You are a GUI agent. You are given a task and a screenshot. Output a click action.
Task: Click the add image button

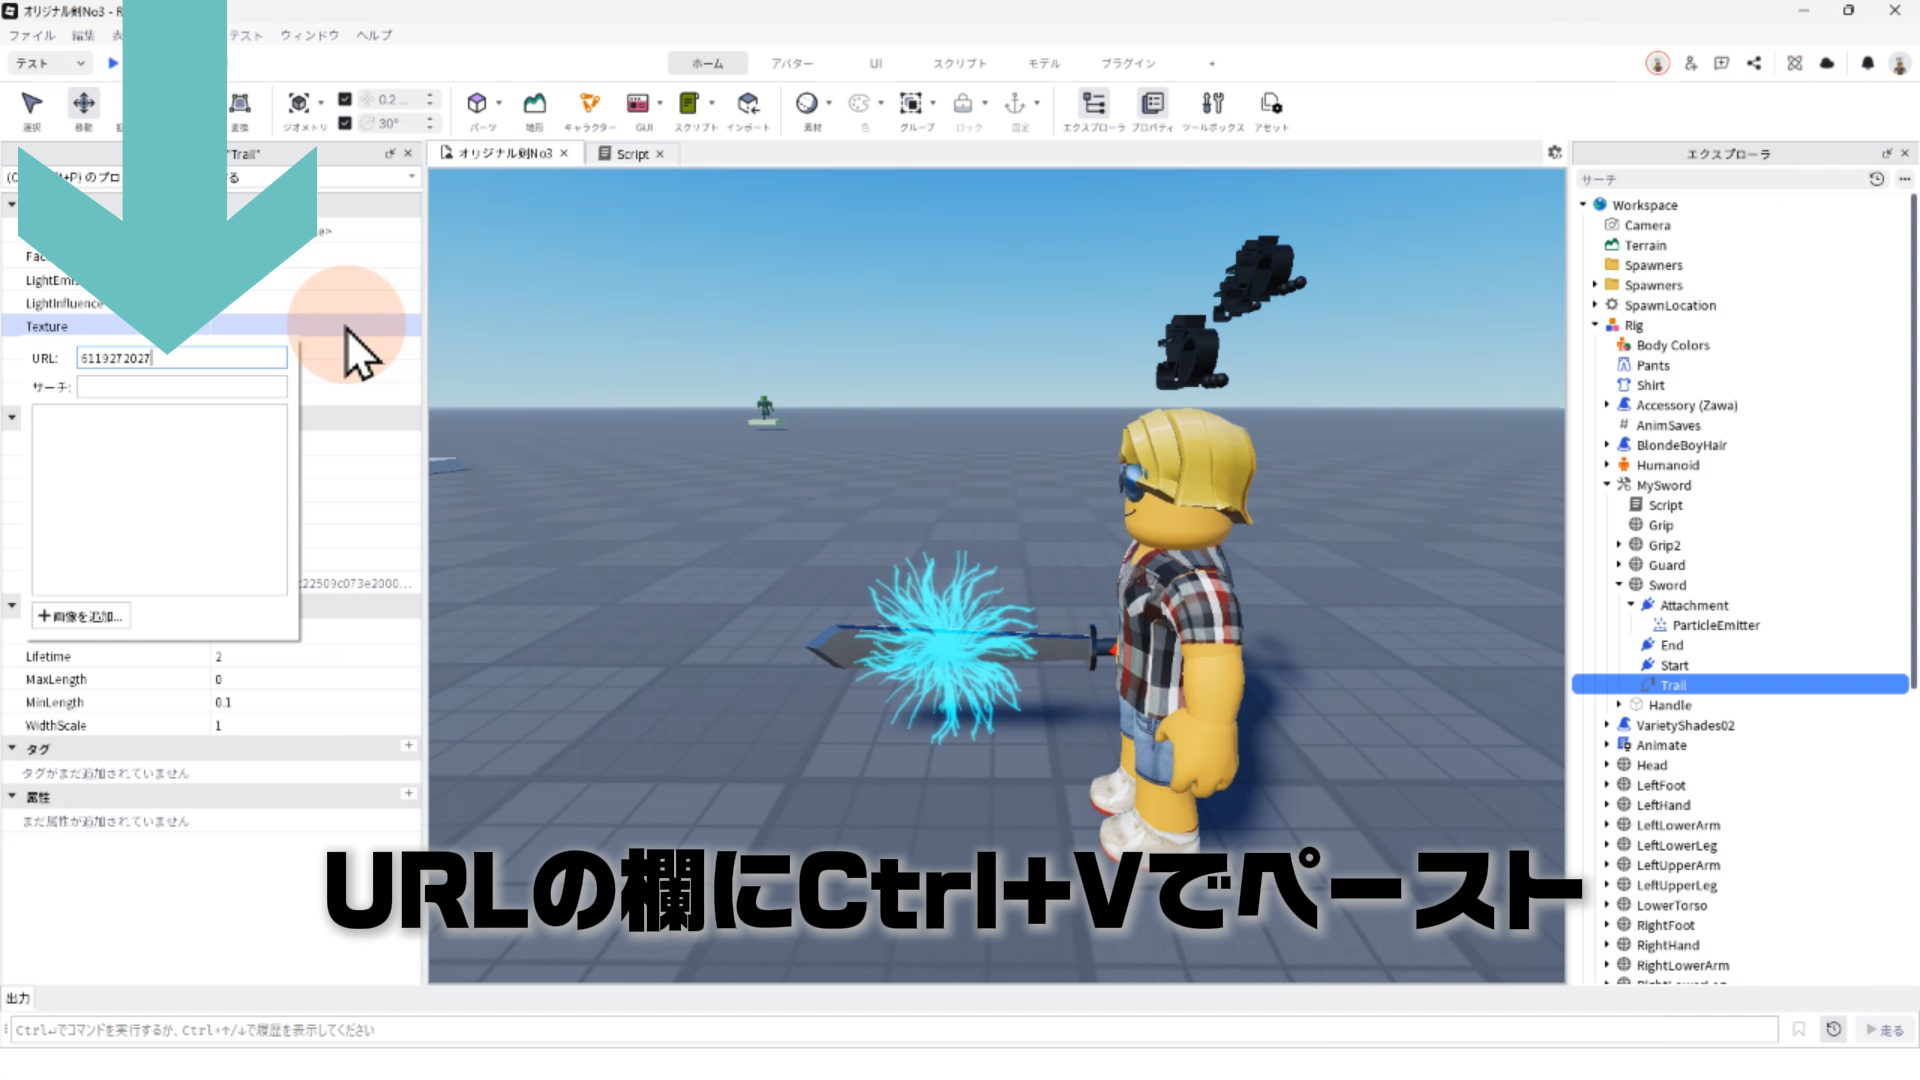pos(81,616)
